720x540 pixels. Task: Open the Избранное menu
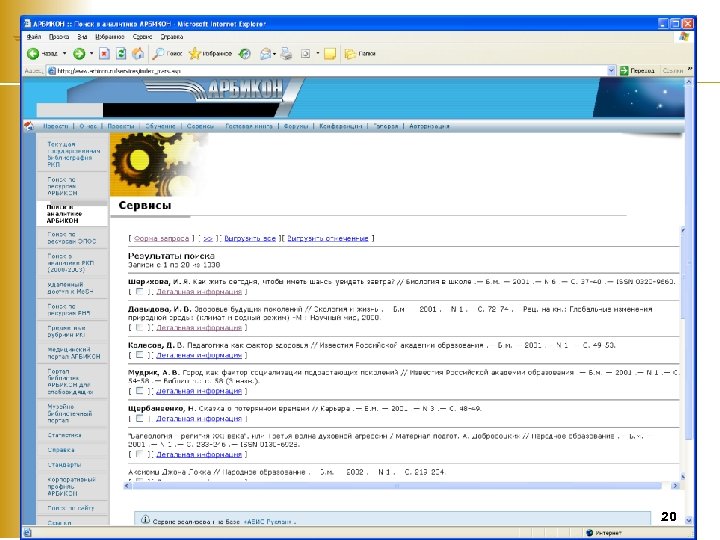(x=110, y=37)
